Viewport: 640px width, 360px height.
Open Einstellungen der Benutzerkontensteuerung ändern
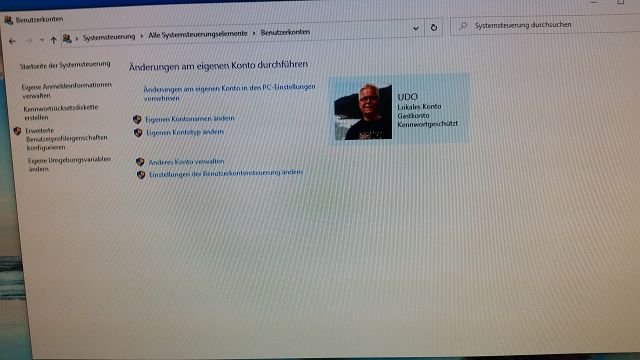(226, 173)
